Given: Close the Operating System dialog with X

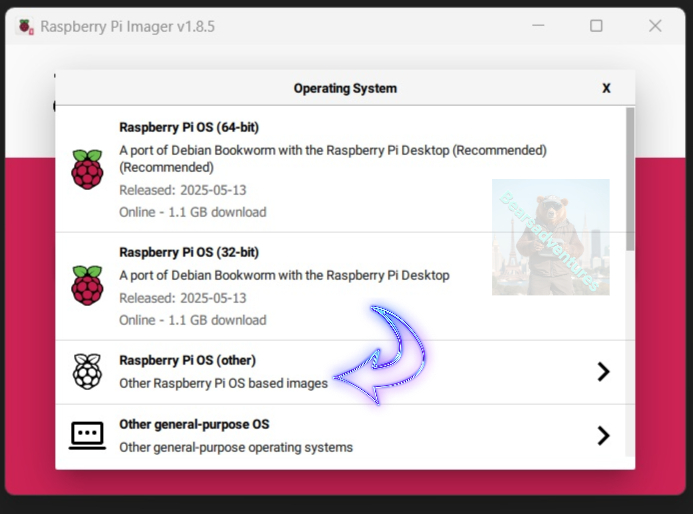Looking at the screenshot, I should click(x=606, y=88).
